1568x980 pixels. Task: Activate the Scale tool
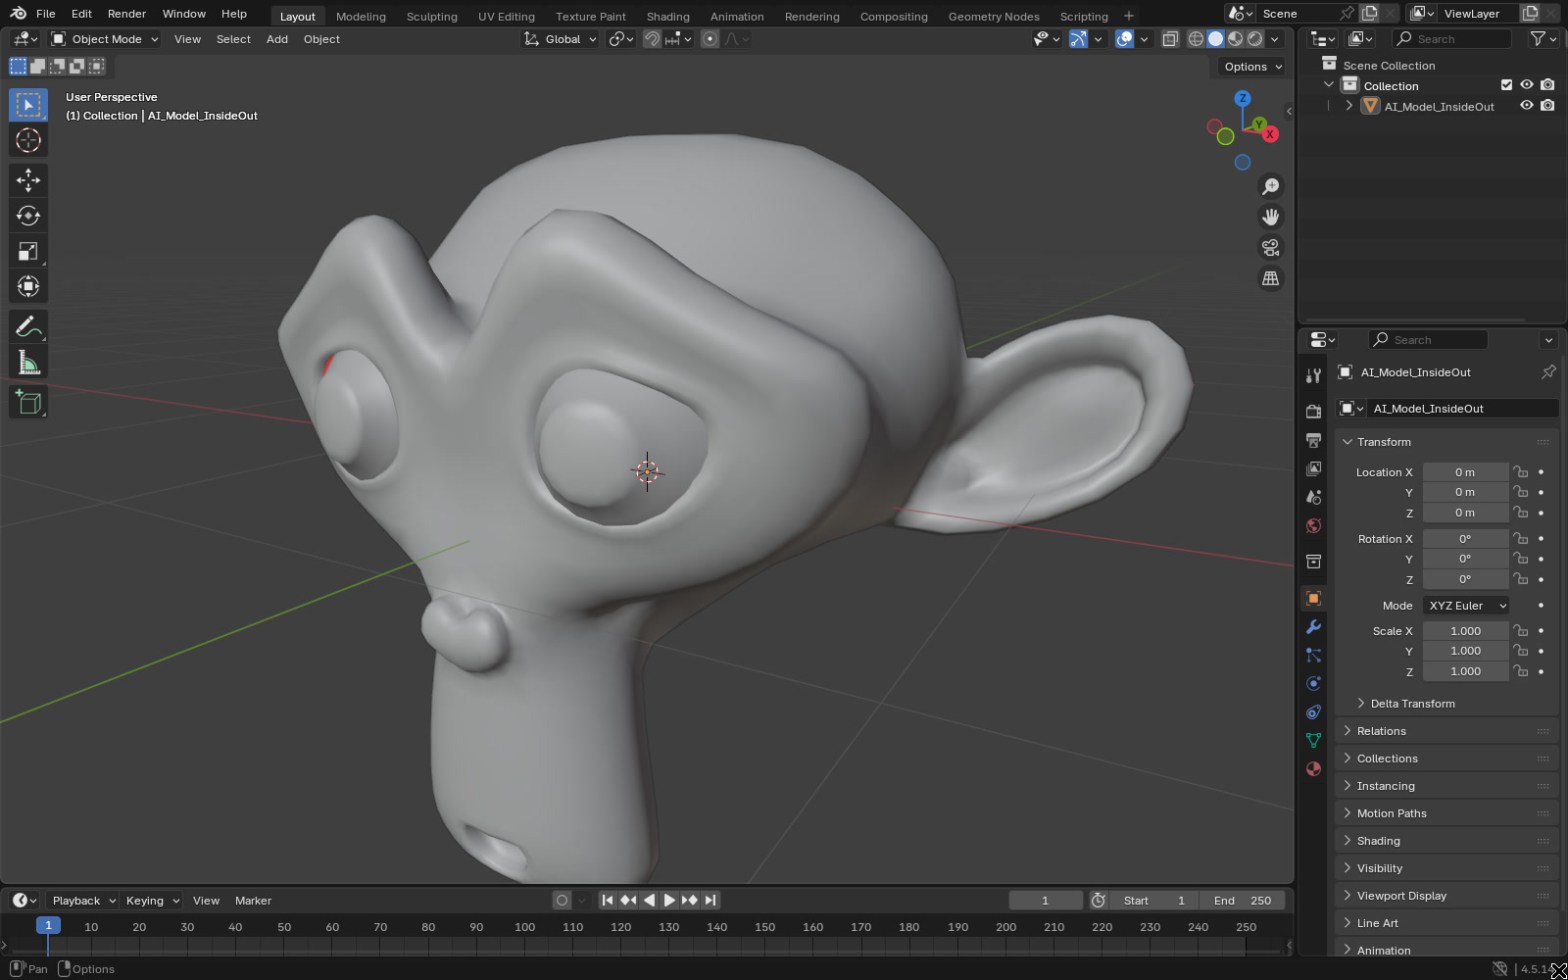point(28,251)
